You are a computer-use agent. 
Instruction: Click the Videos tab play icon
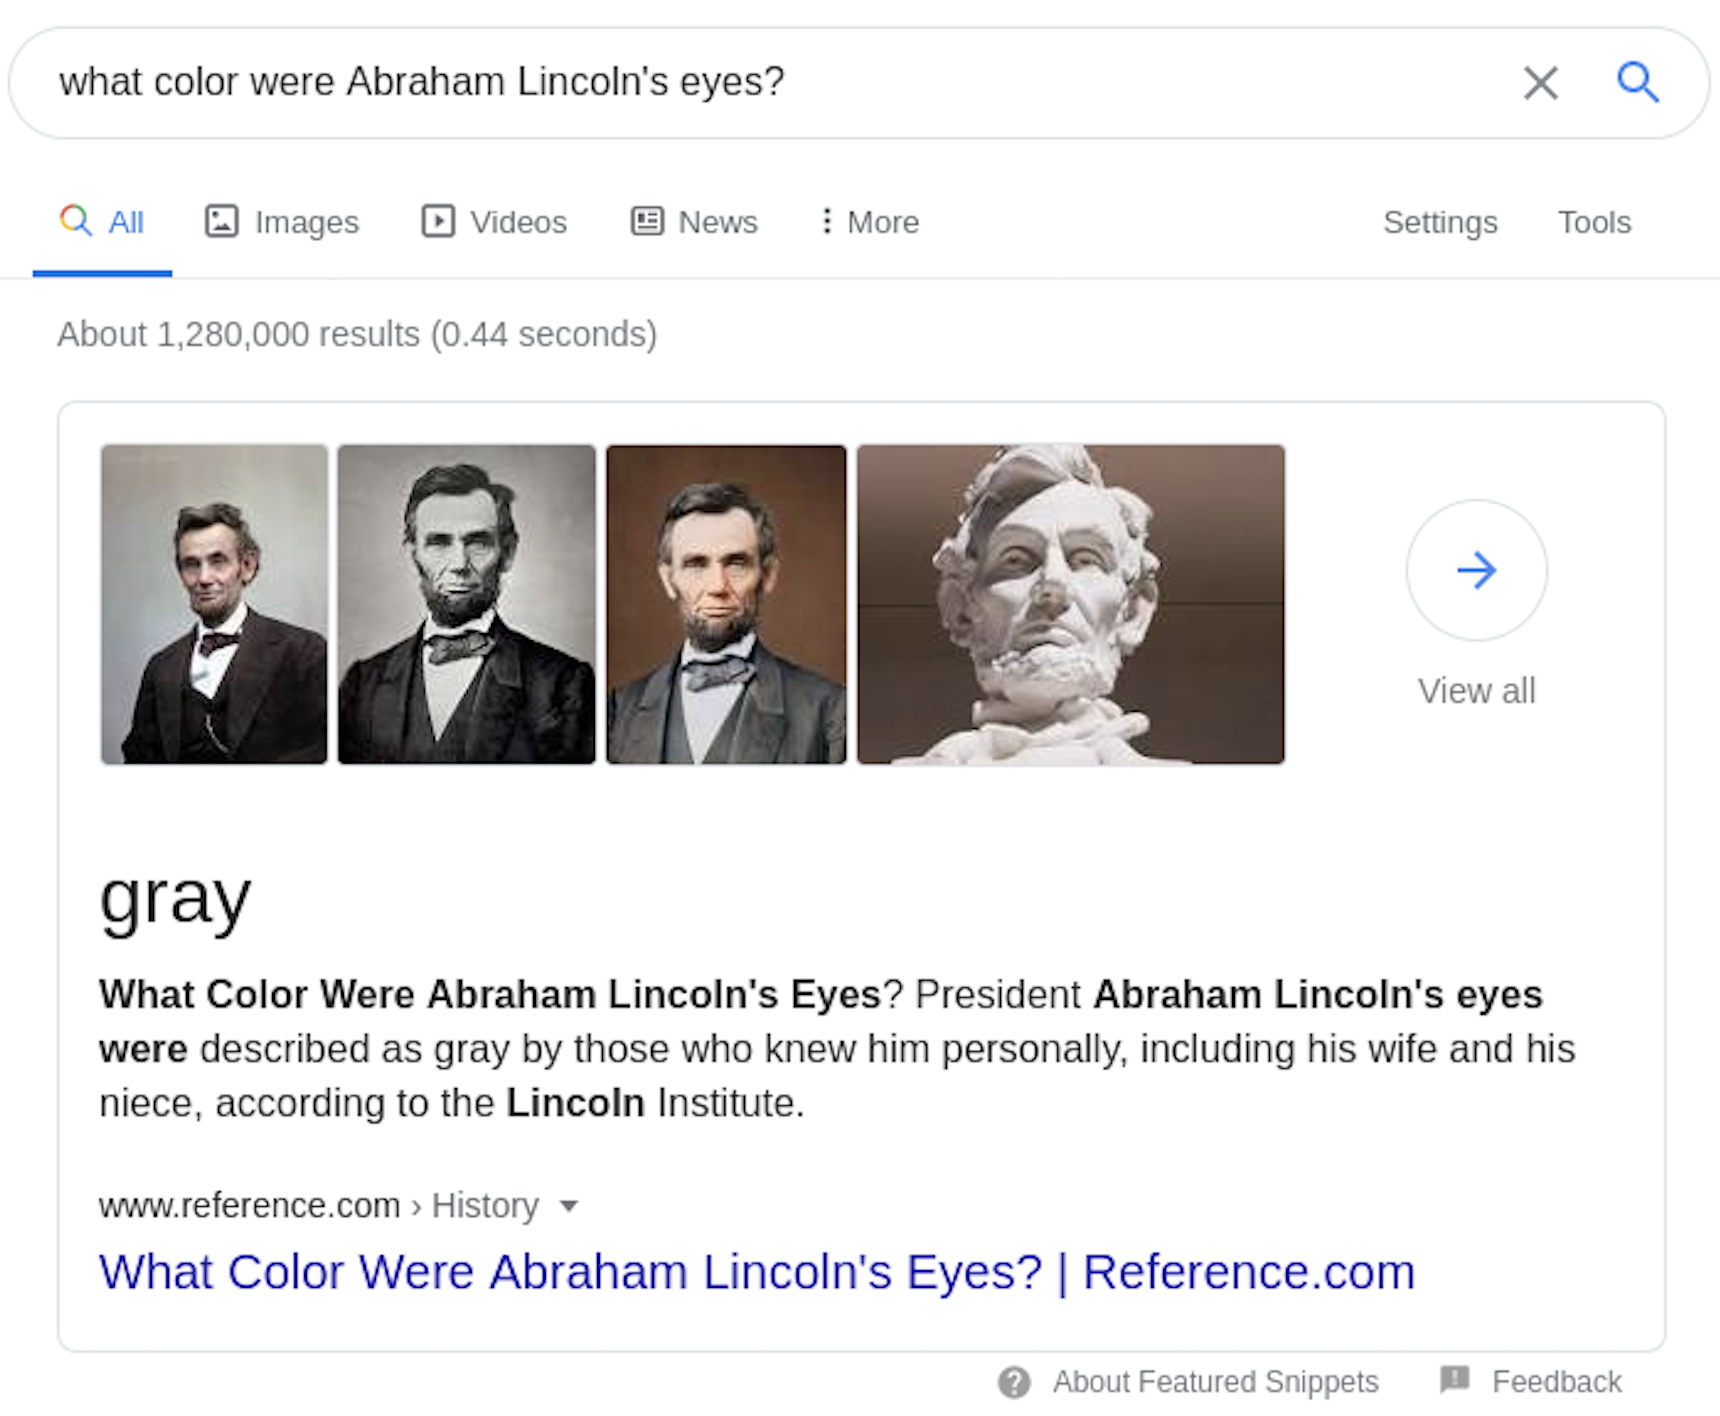438,221
